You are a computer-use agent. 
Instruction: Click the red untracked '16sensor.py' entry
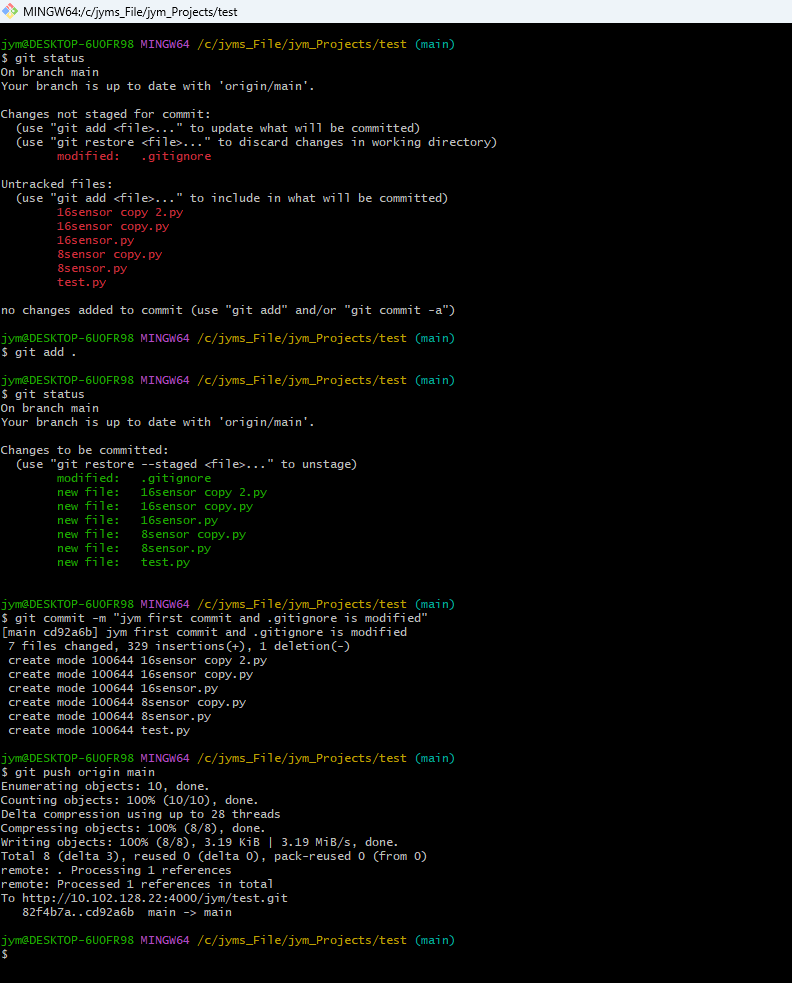(95, 240)
